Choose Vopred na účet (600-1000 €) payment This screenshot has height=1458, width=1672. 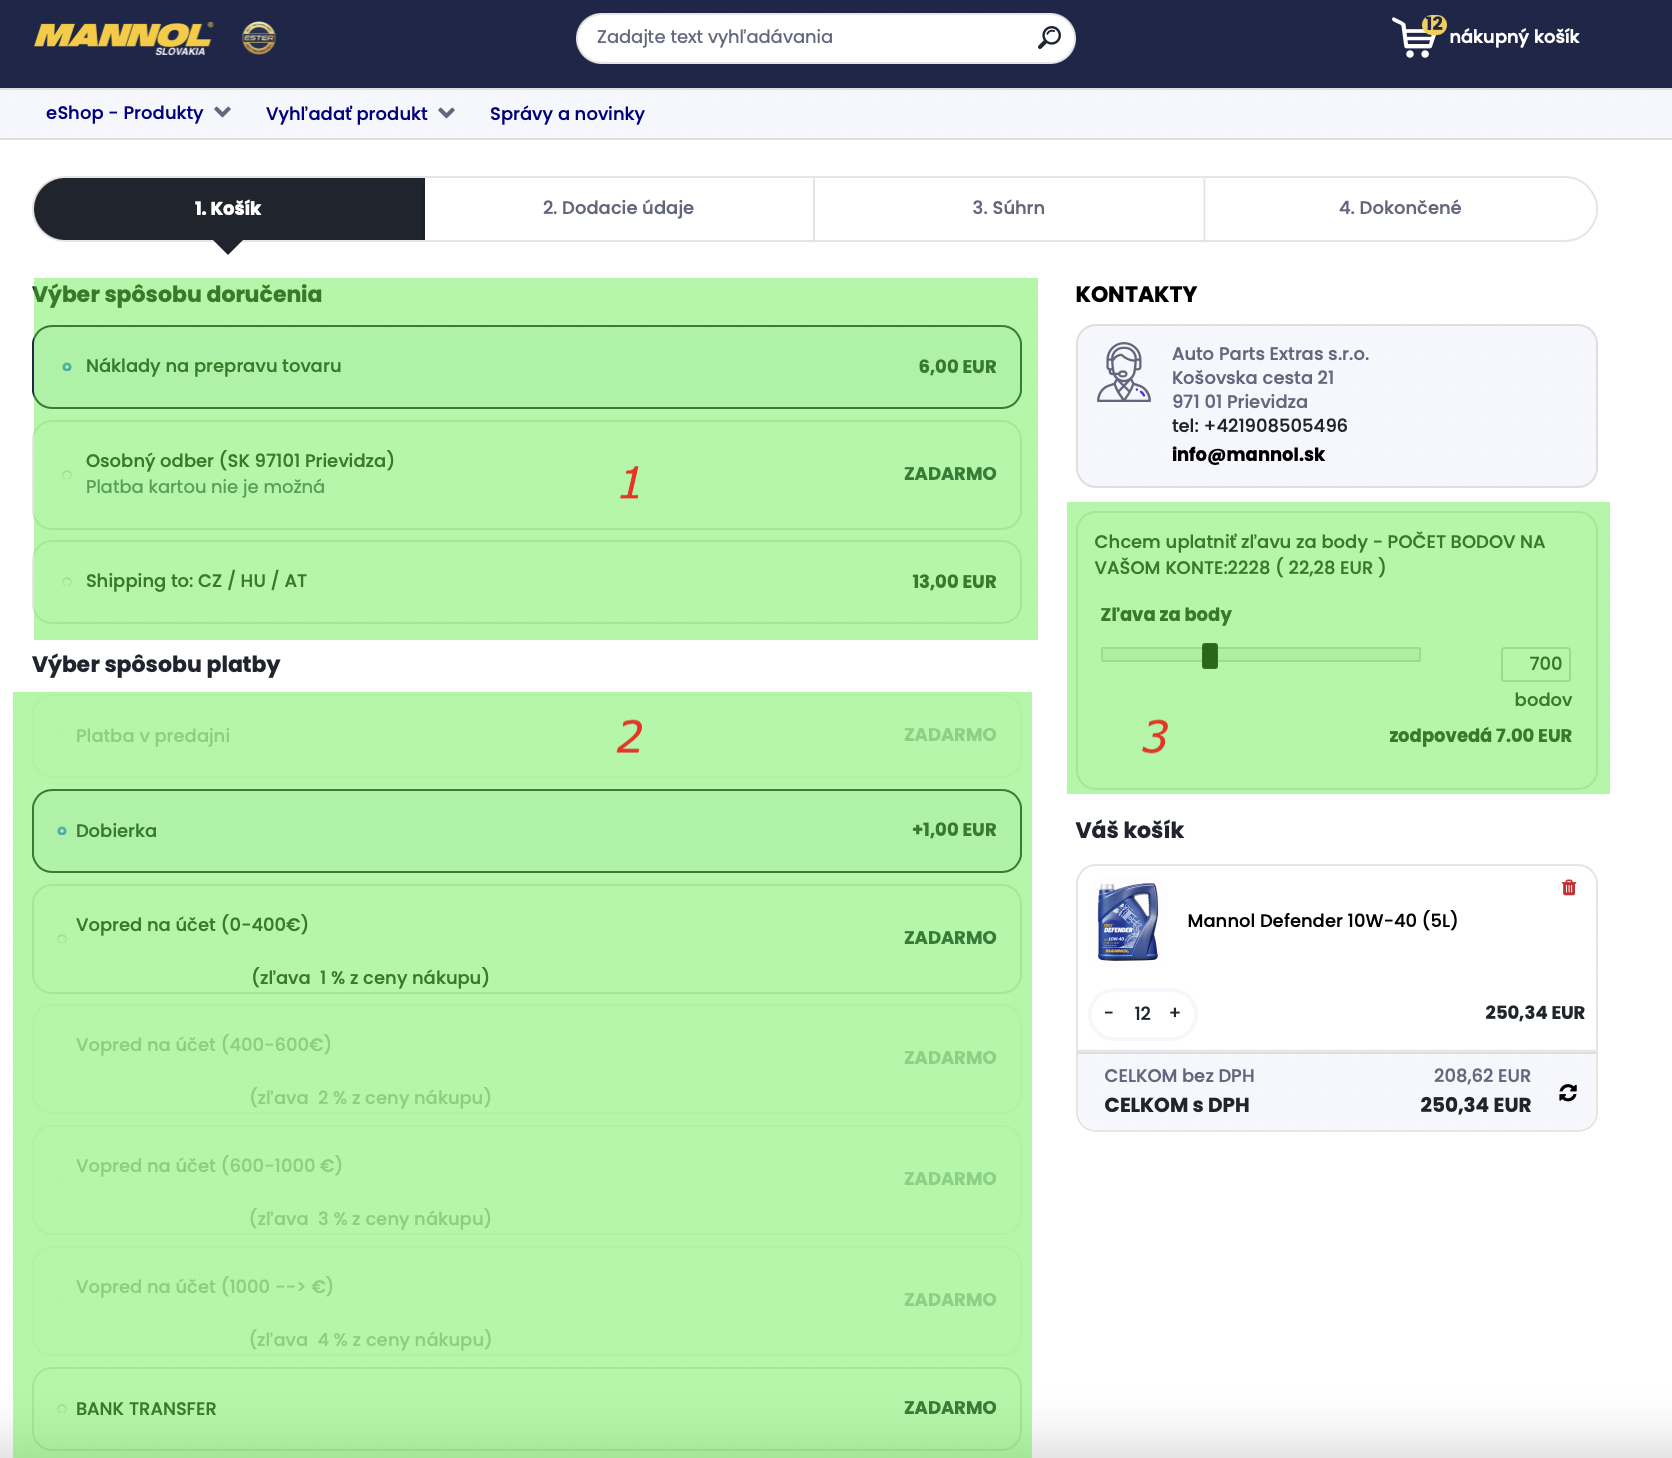coord(527,1180)
